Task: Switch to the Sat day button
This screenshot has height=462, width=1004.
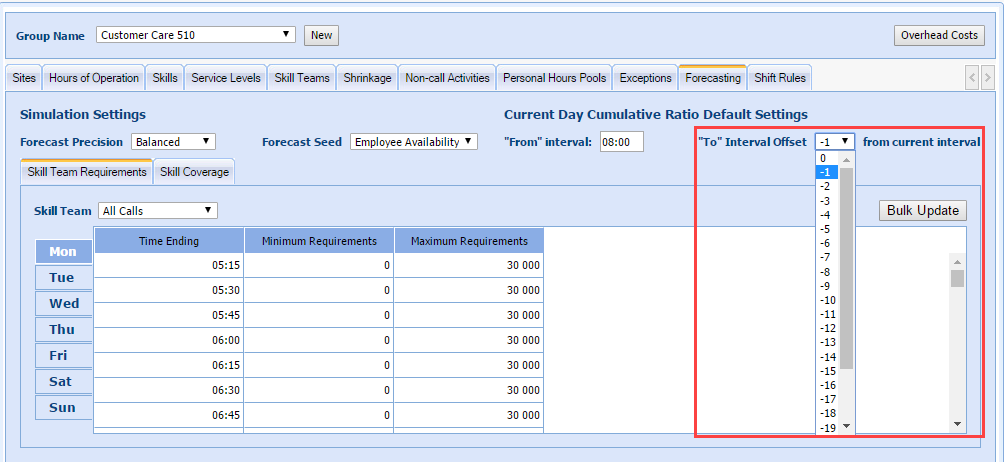Action: click(x=61, y=382)
